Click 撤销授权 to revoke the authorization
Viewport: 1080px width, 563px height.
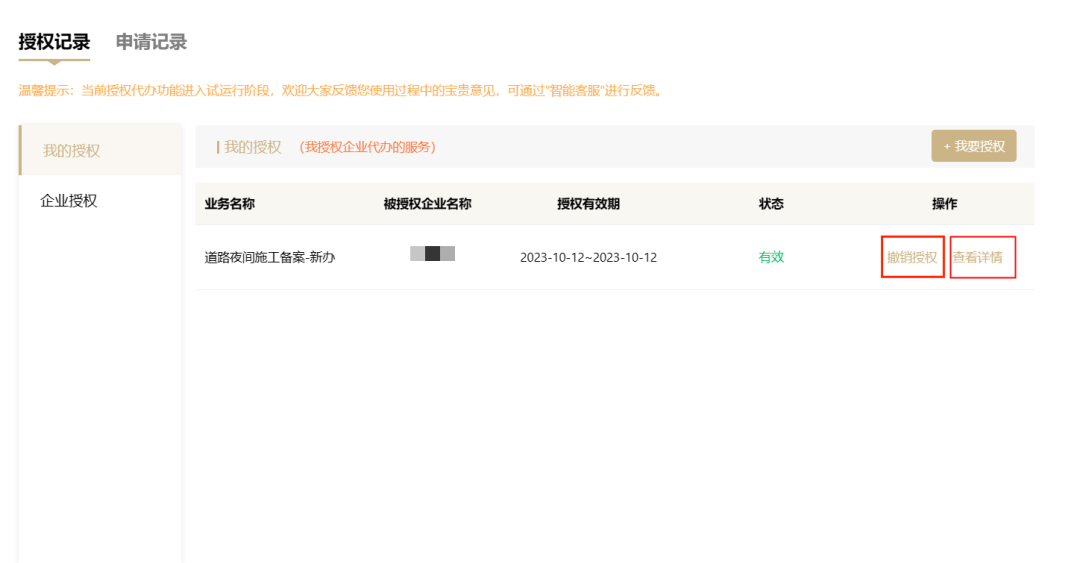(x=912, y=257)
